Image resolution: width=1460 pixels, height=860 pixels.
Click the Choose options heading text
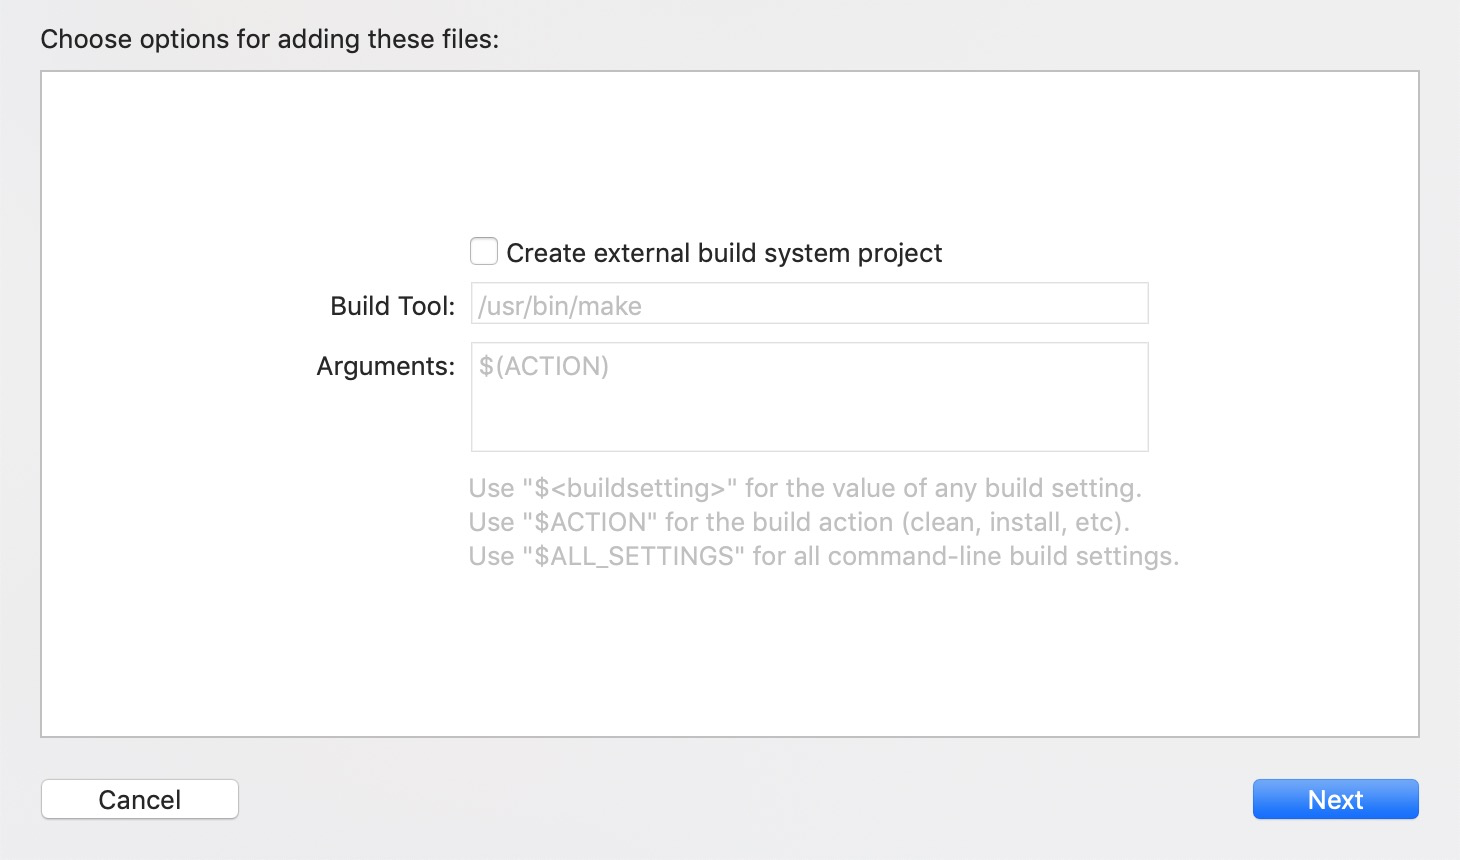point(269,38)
